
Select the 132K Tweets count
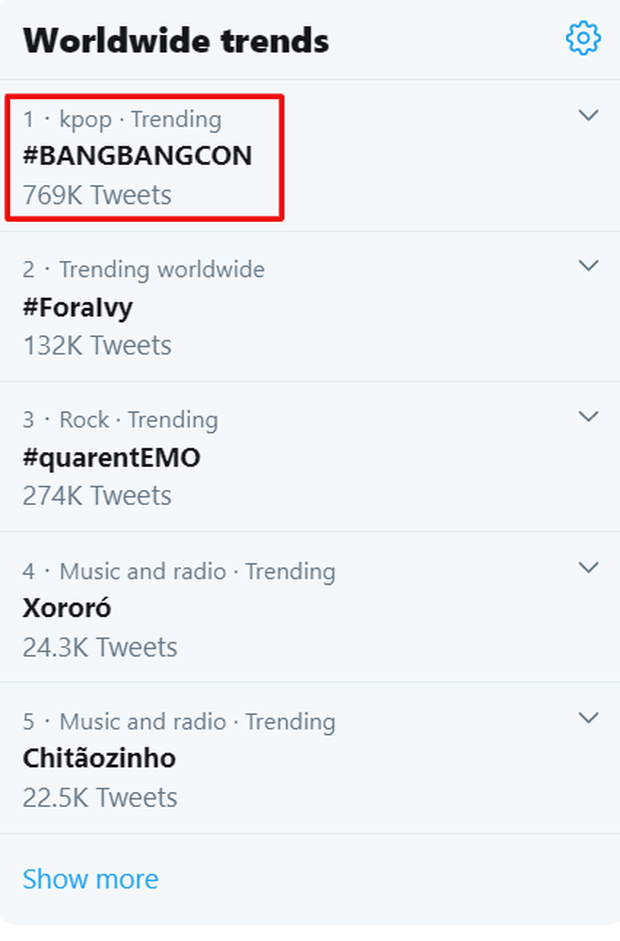coord(97,345)
